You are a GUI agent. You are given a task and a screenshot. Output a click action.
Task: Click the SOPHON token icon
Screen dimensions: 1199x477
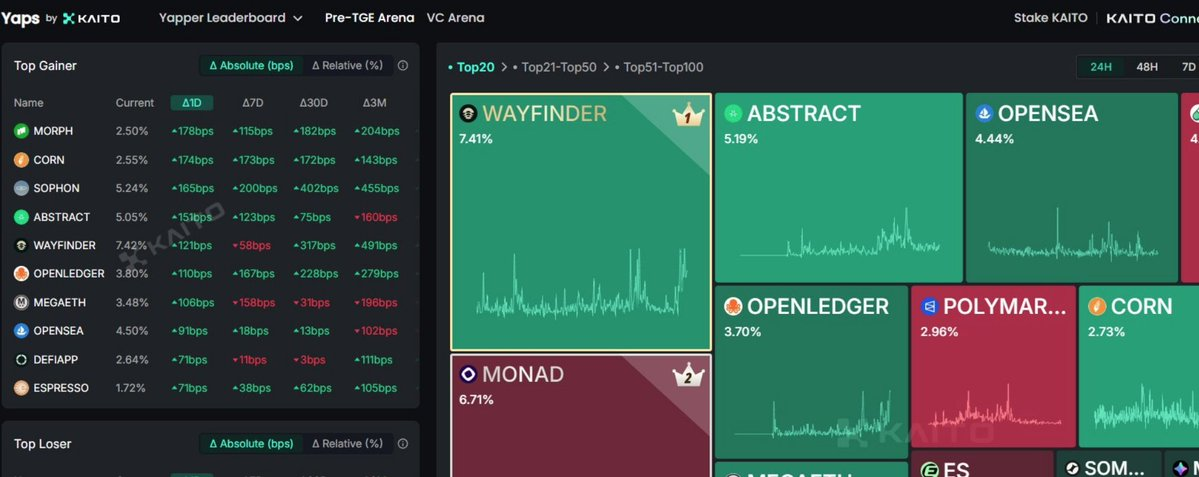(x=21, y=188)
